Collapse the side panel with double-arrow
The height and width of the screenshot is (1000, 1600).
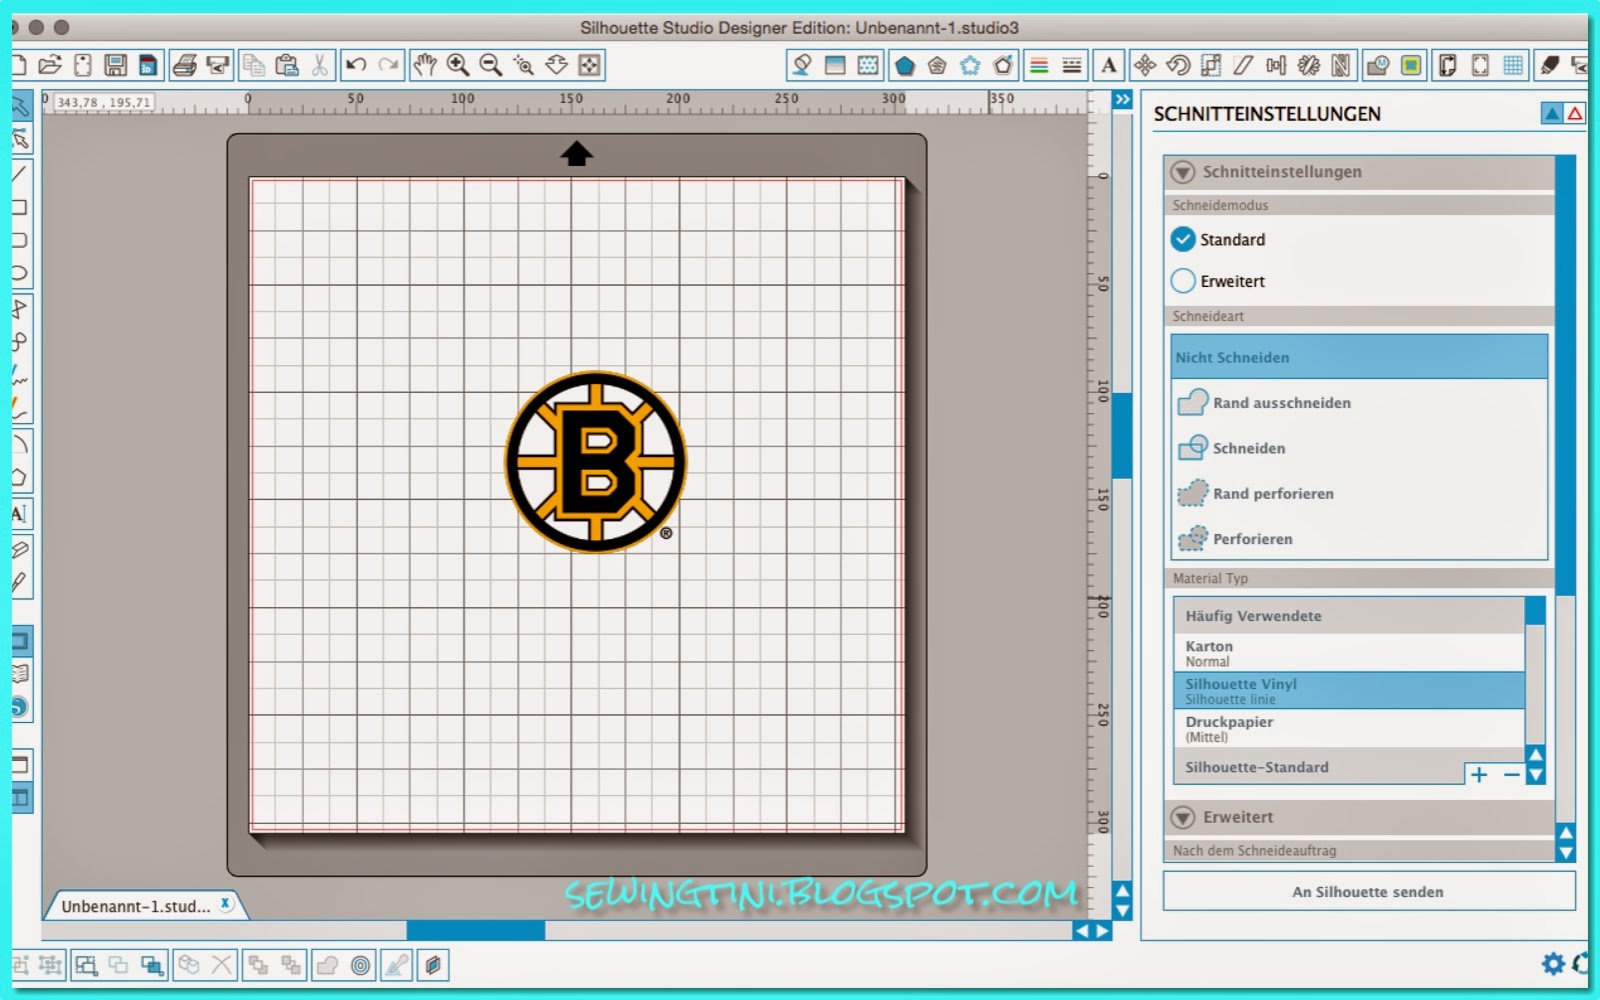(x=1123, y=100)
